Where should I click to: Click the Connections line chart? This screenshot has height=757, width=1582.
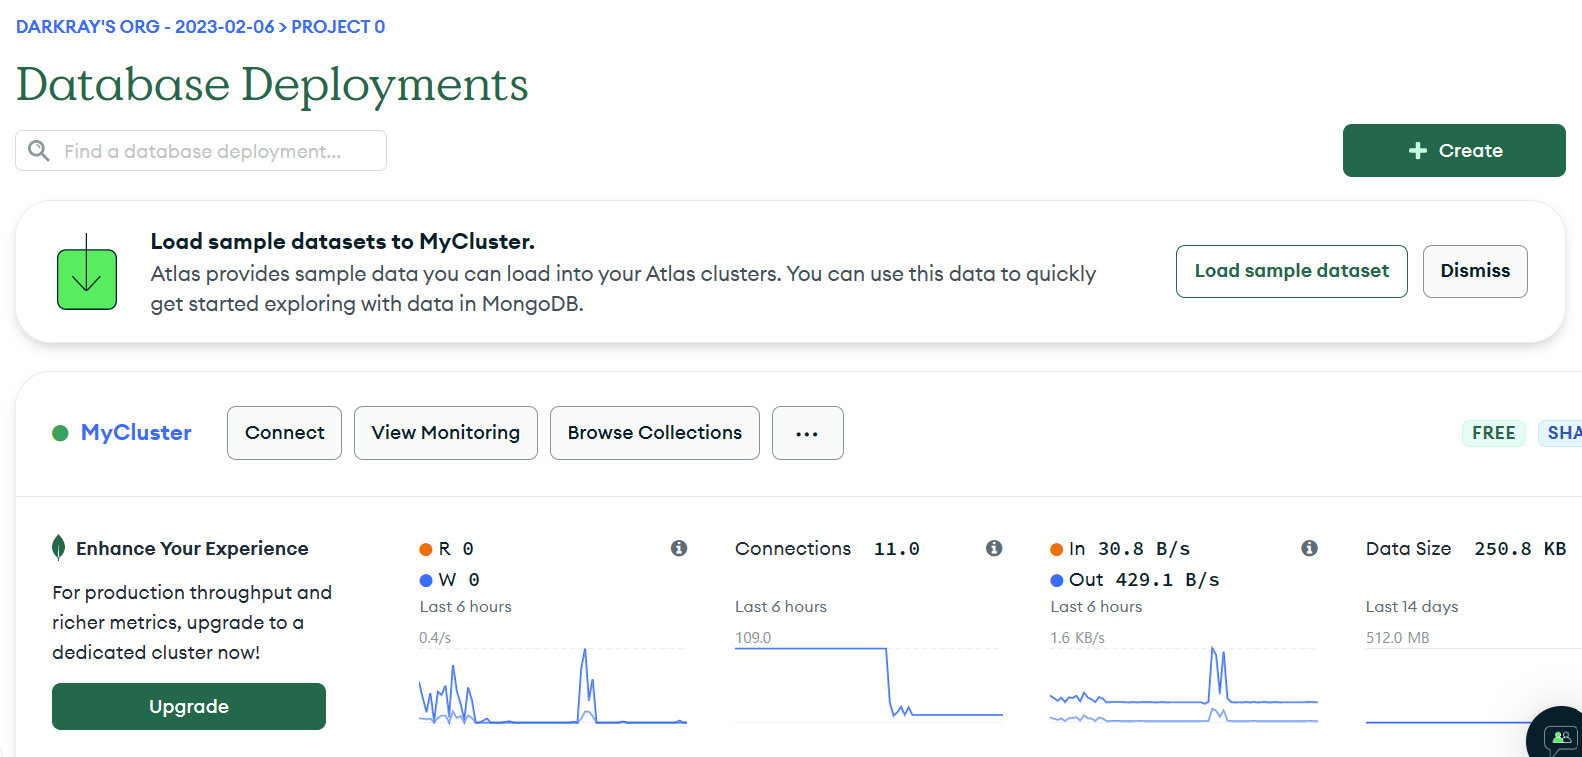(x=869, y=685)
